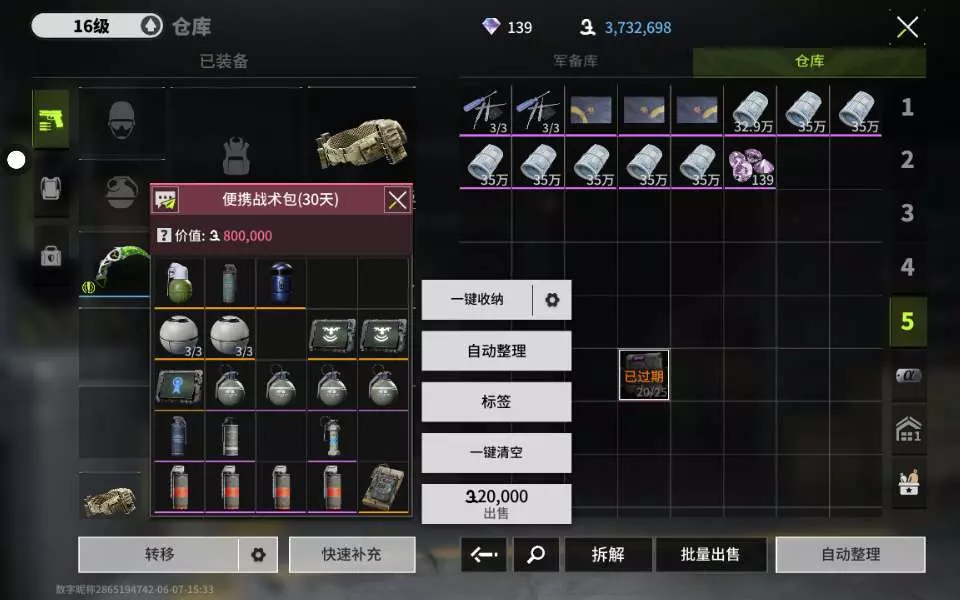Viewport: 960px width, 600px height.
Task: Switch to the 军备库 tab
Action: 576,61
